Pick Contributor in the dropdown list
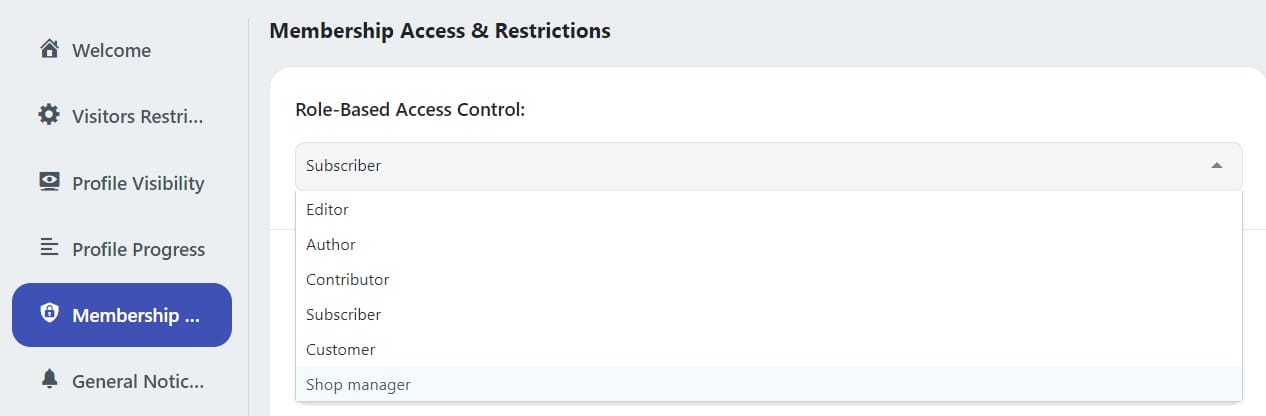 coord(347,280)
